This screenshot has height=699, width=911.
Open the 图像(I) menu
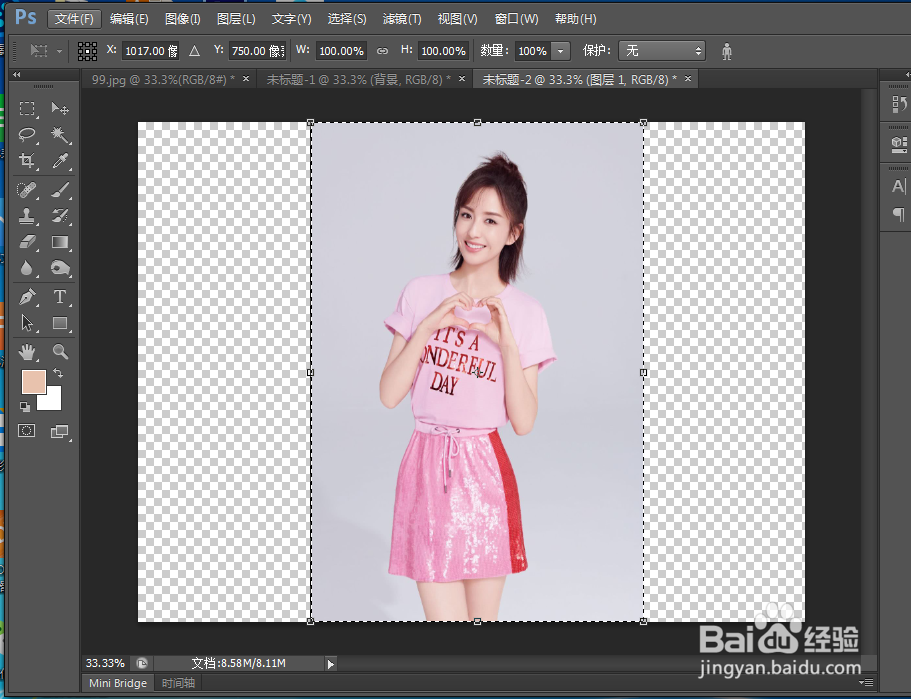(x=182, y=19)
